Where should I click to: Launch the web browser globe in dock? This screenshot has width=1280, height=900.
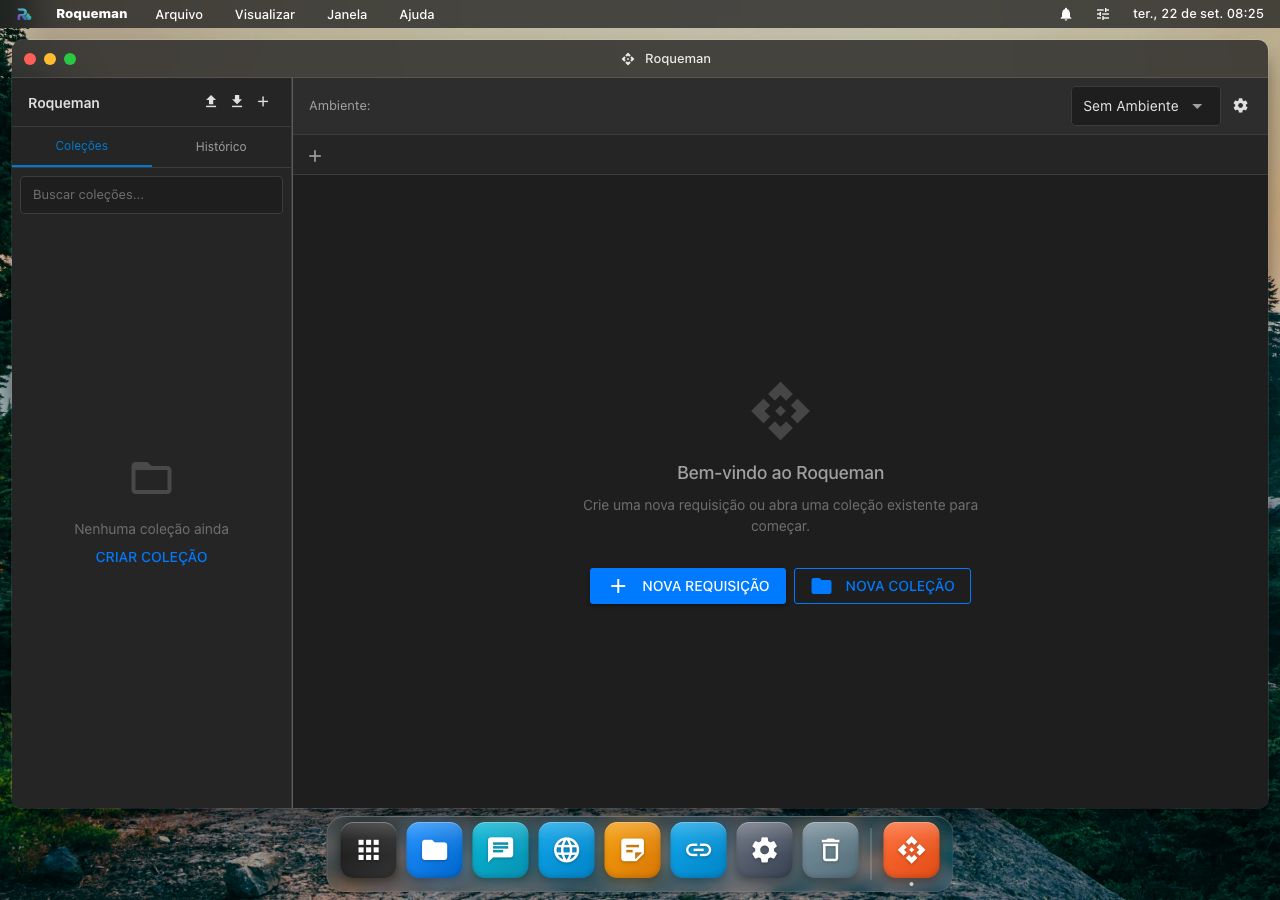(x=567, y=850)
